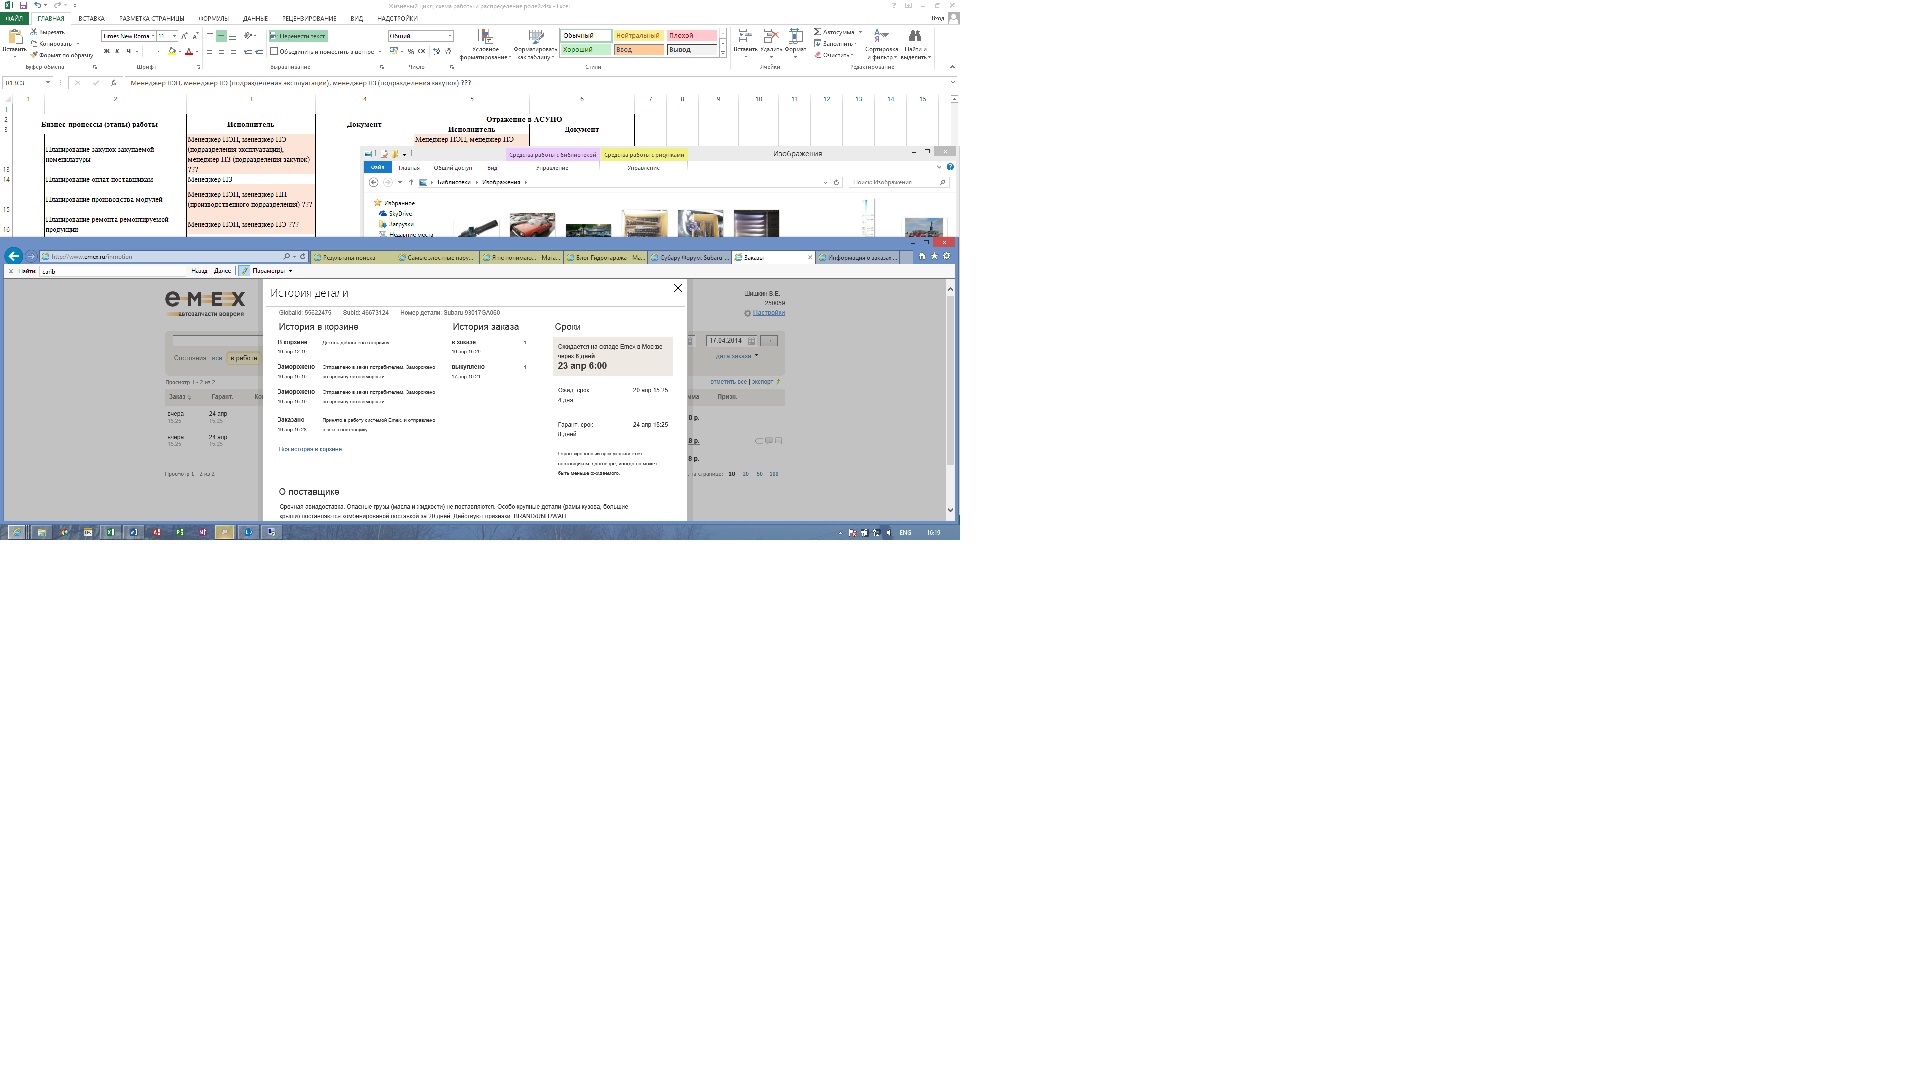The height and width of the screenshot is (1080, 1920).
Task: Click the red font color icon
Action: (x=188, y=51)
